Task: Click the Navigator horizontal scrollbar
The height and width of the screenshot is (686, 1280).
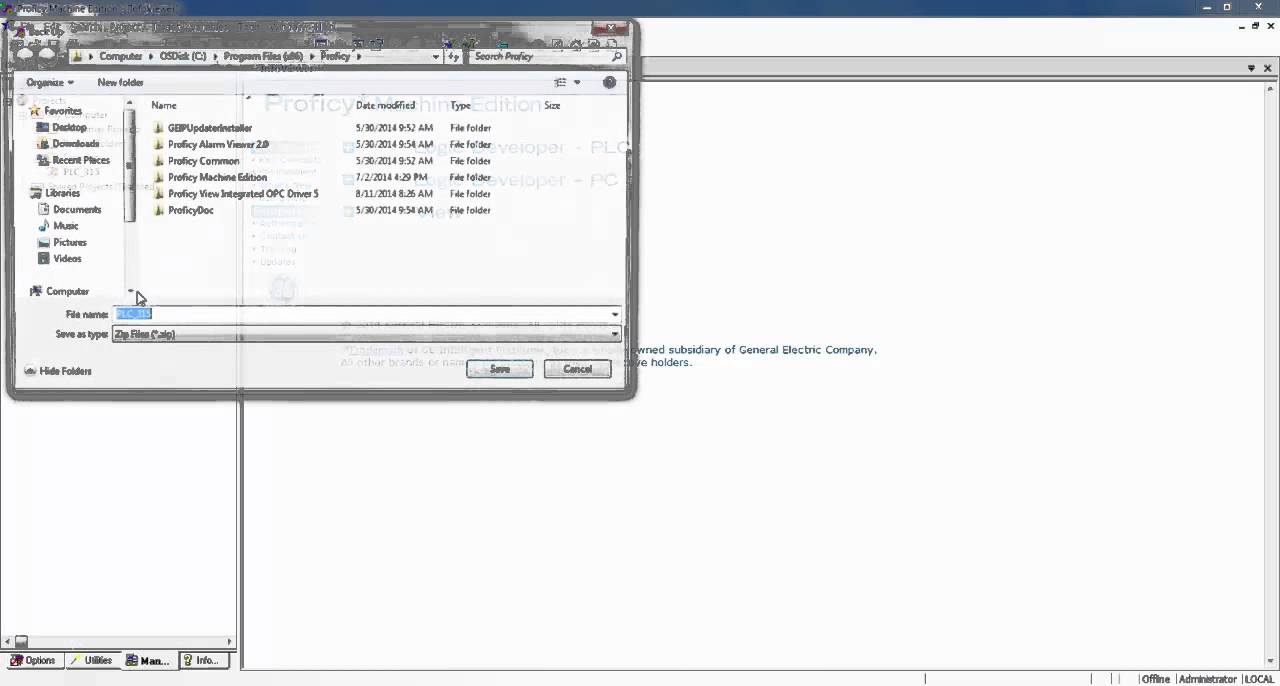Action: pyautogui.click(x=120, y=641)
